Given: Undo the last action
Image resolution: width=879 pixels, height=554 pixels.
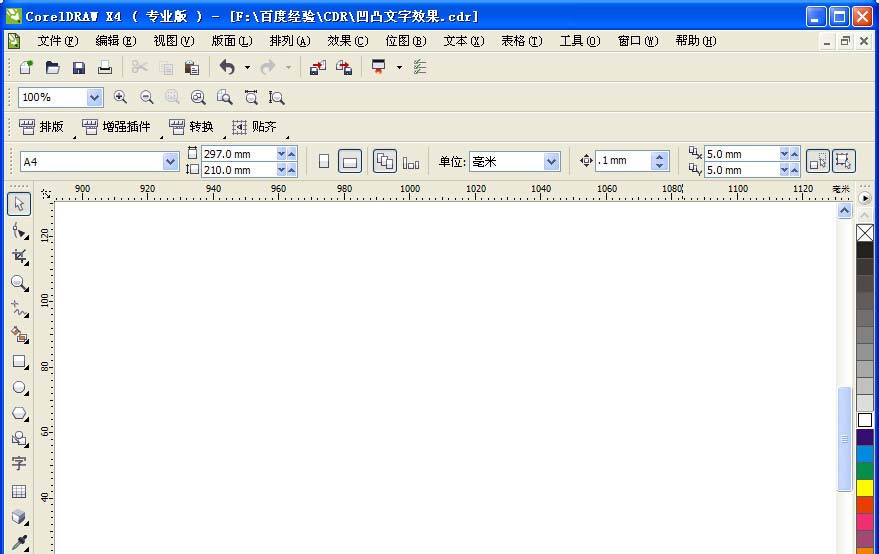Looking at the screenshot, I should [x=226, y=68].
